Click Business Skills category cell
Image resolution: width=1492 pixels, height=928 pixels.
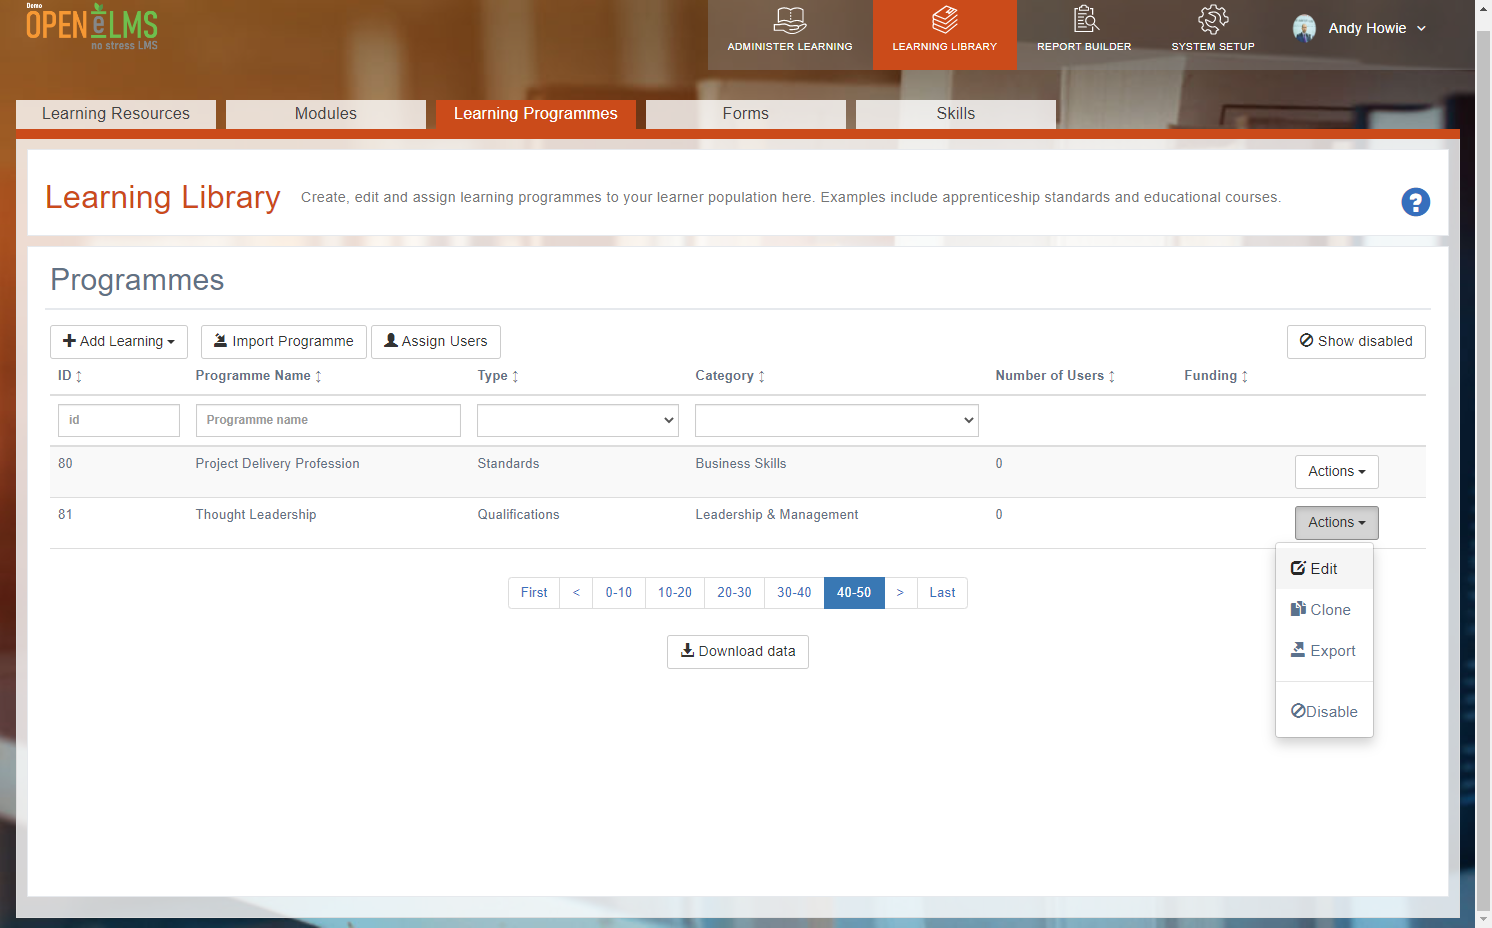741,464
